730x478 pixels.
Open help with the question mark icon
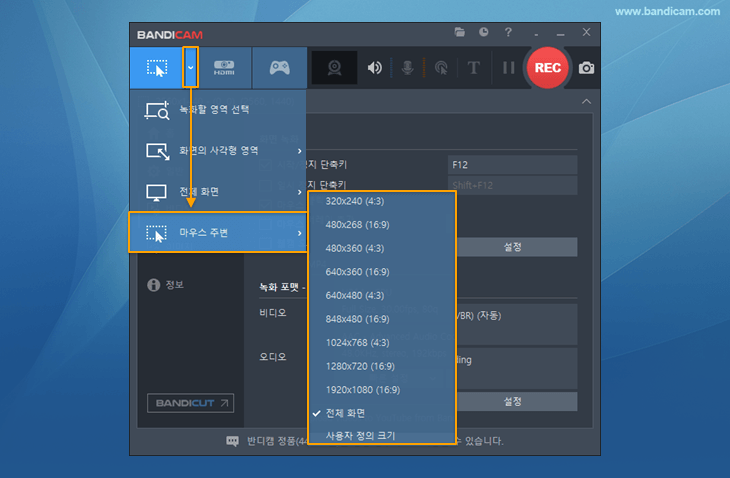tap(508, 32)
